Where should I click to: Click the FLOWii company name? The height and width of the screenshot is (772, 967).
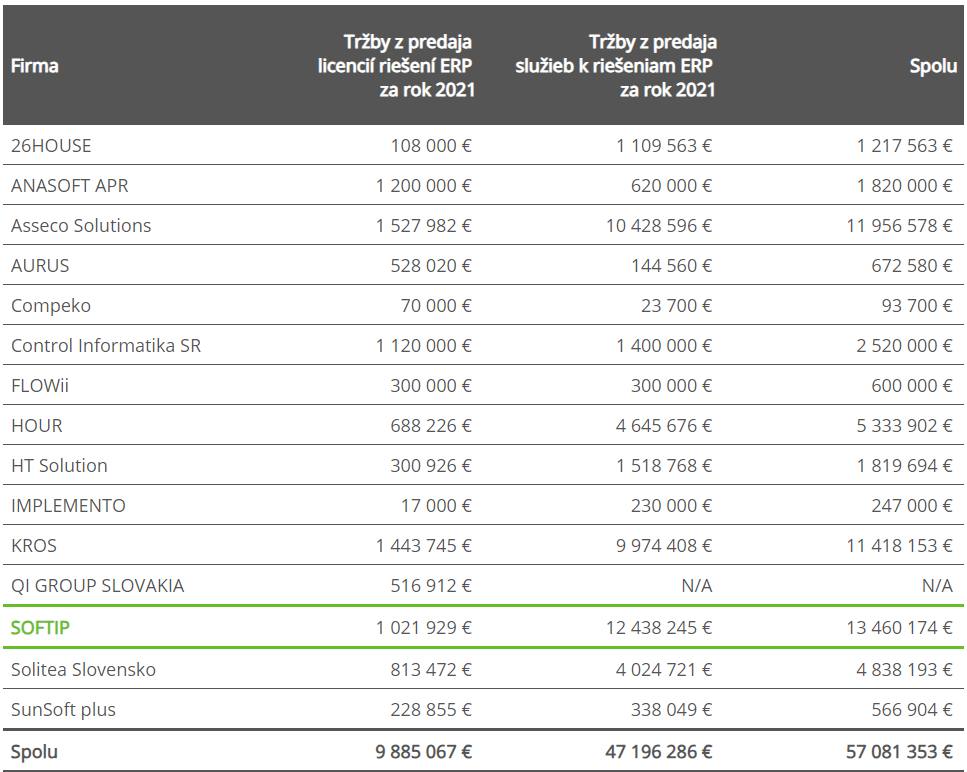click(40, 386)
